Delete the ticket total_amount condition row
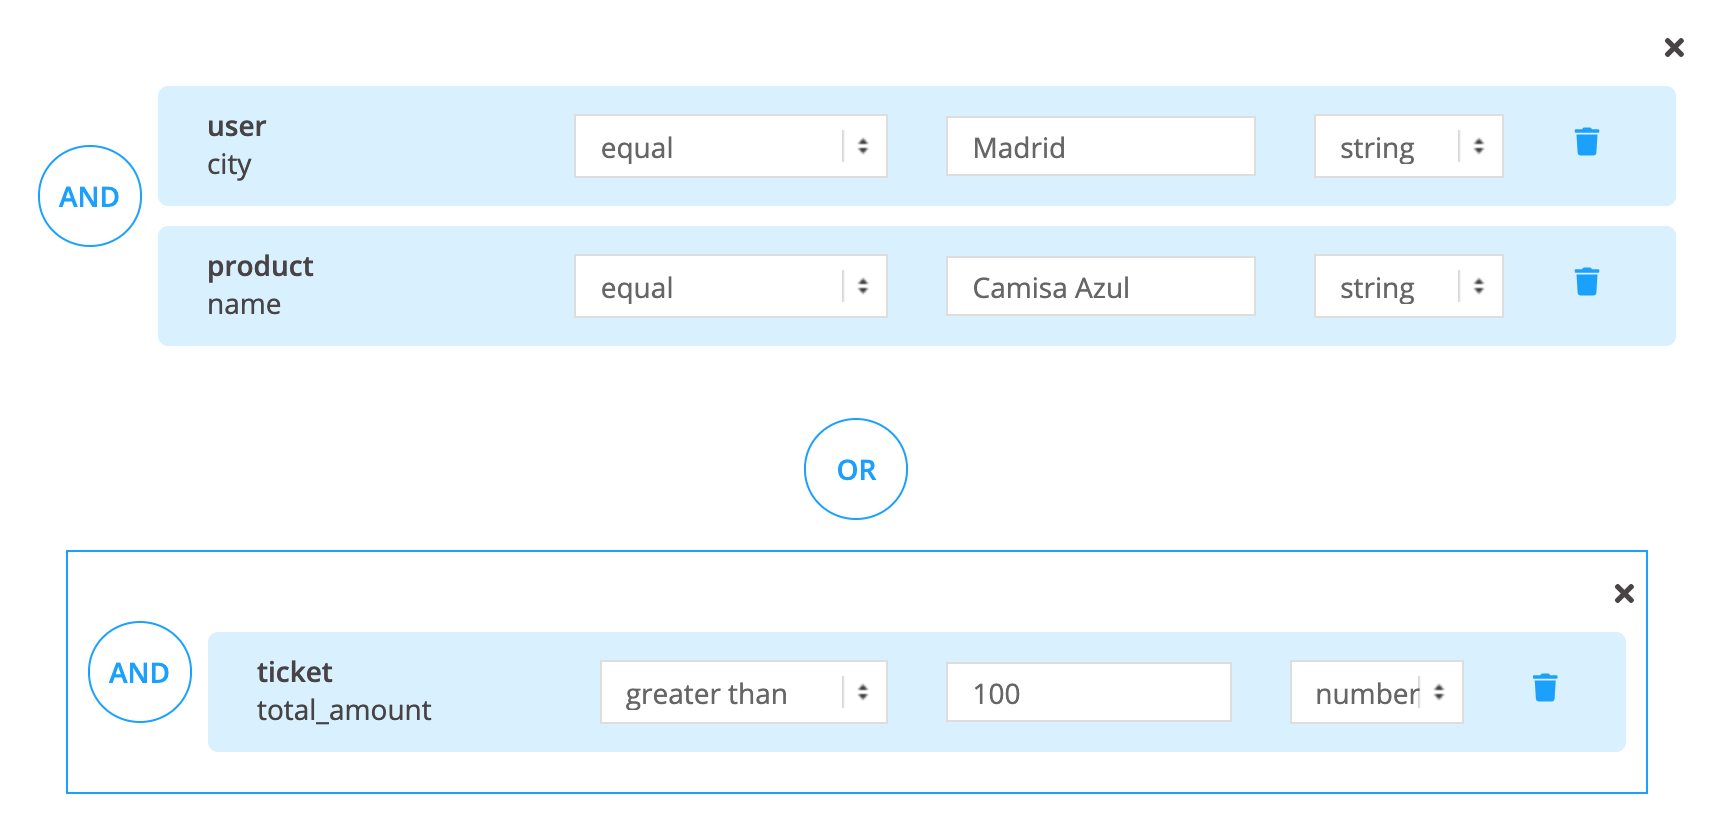The width and height of the screenshot is (1712, 834). tap(1544, 688)
